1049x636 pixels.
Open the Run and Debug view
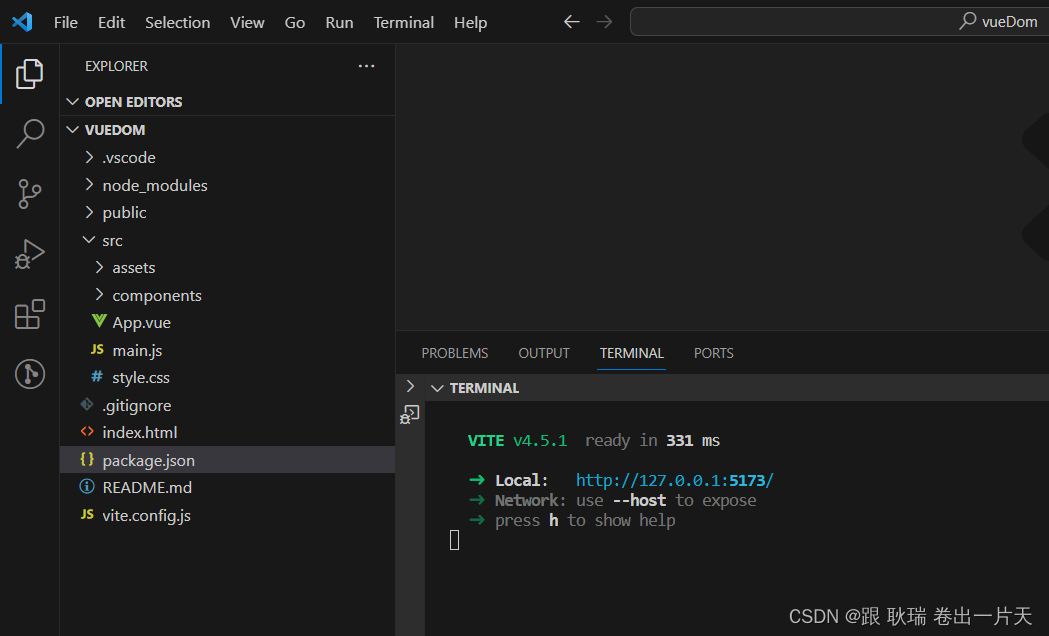coord(29,254)
